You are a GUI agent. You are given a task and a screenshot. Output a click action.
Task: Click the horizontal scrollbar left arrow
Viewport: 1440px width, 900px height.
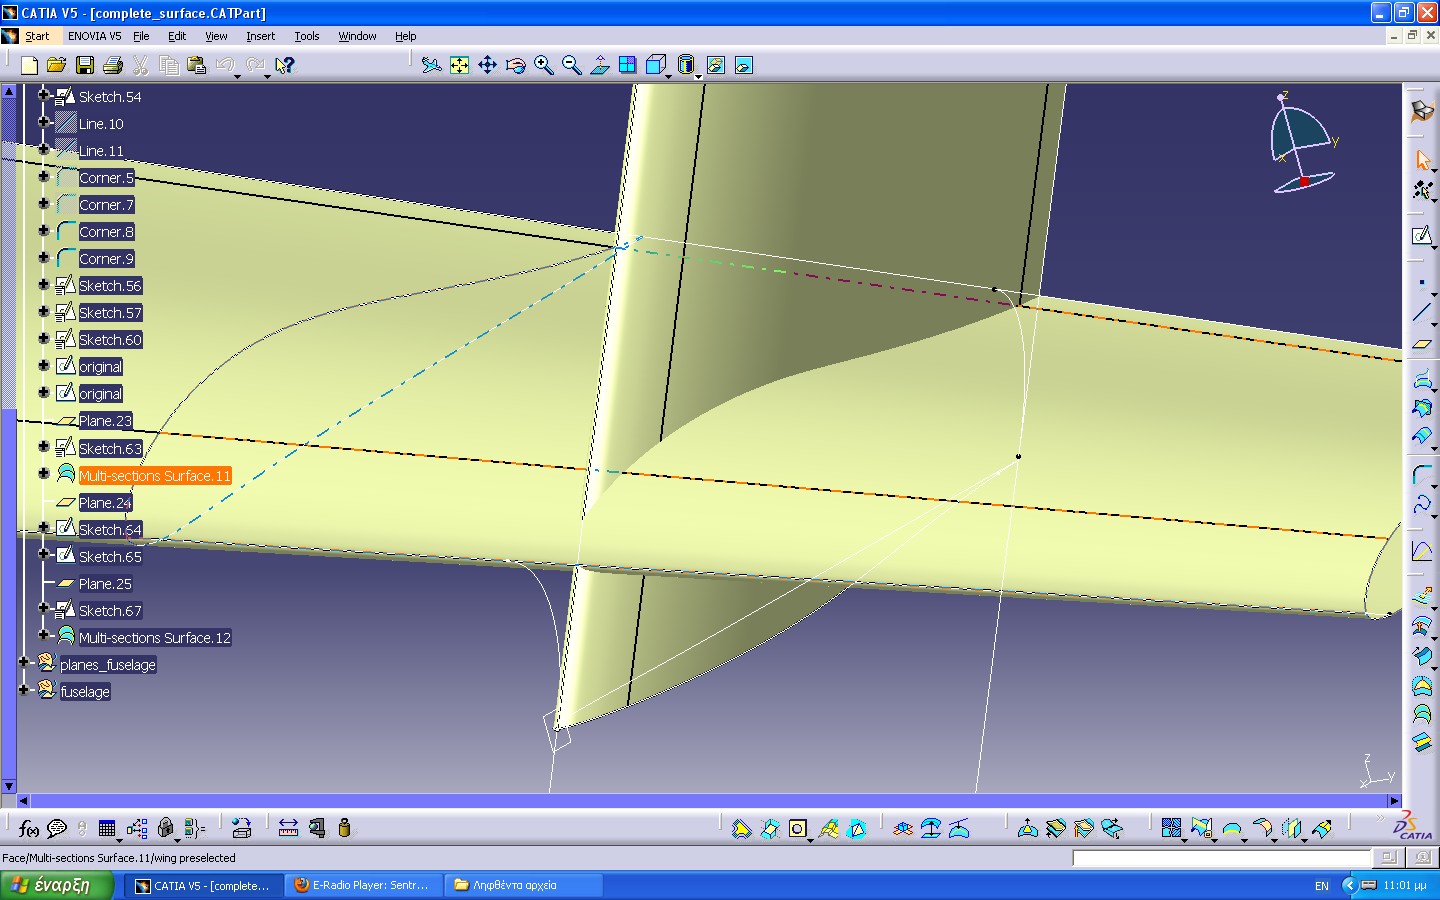tap(23, 801)
